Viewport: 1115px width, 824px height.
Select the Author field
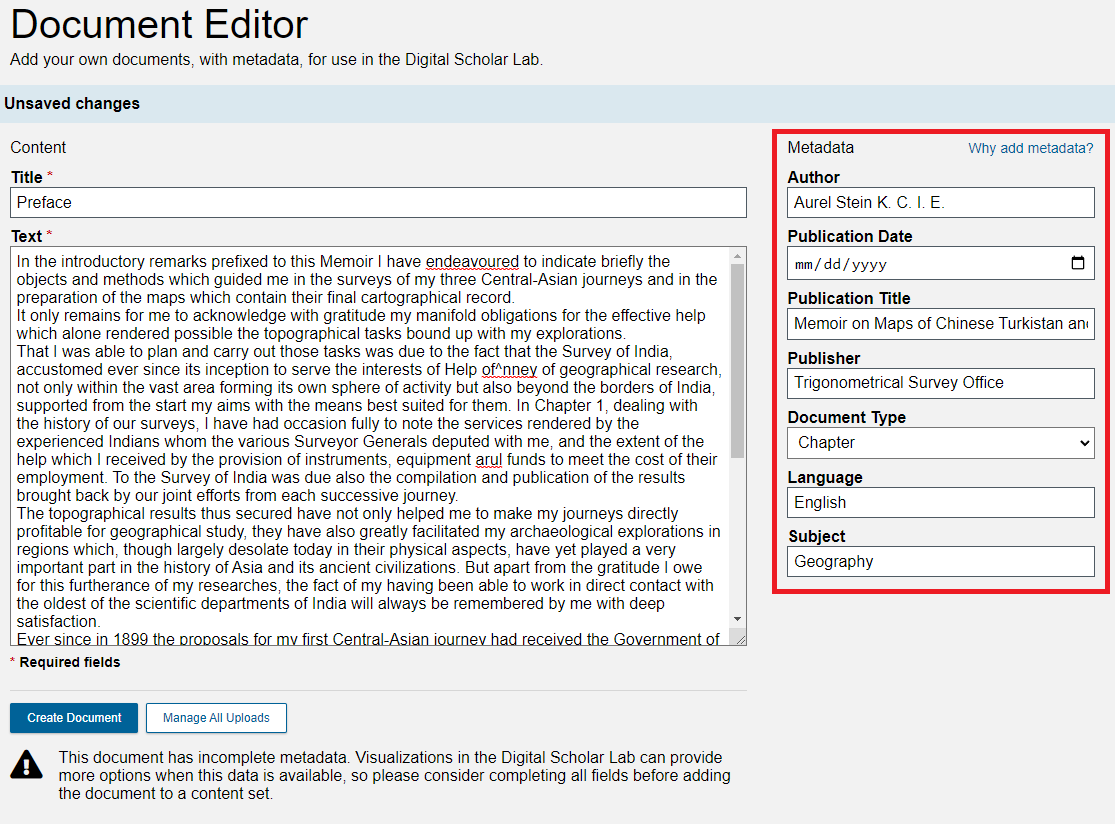pyautogui.click(x=940, y=202)
